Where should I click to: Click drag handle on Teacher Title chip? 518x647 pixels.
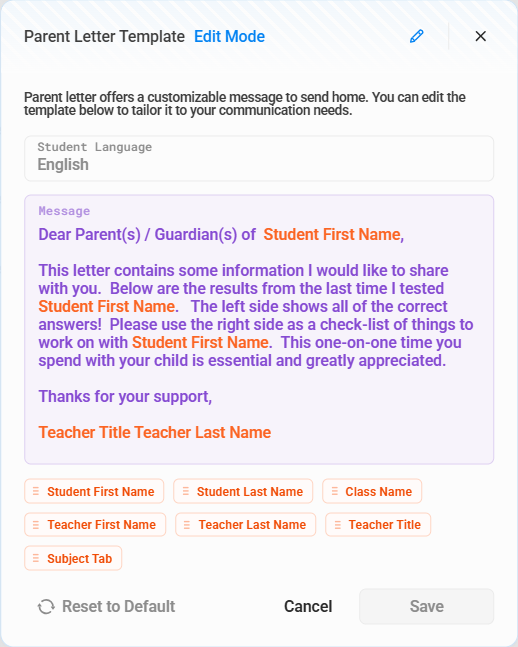point(338,524)
